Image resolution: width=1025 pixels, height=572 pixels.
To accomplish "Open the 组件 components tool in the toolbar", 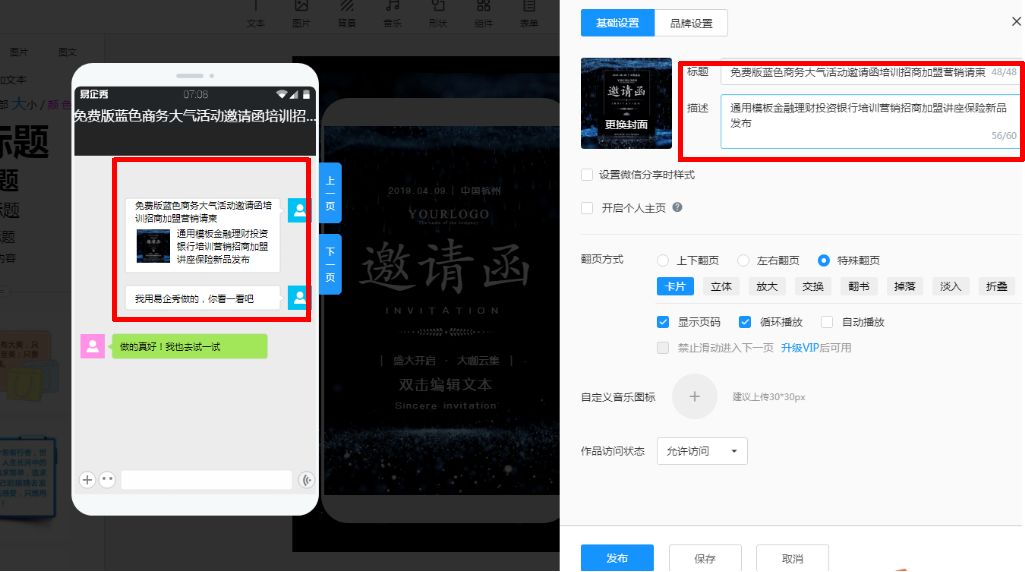I will pyautogui.click(x=484, y=13).
